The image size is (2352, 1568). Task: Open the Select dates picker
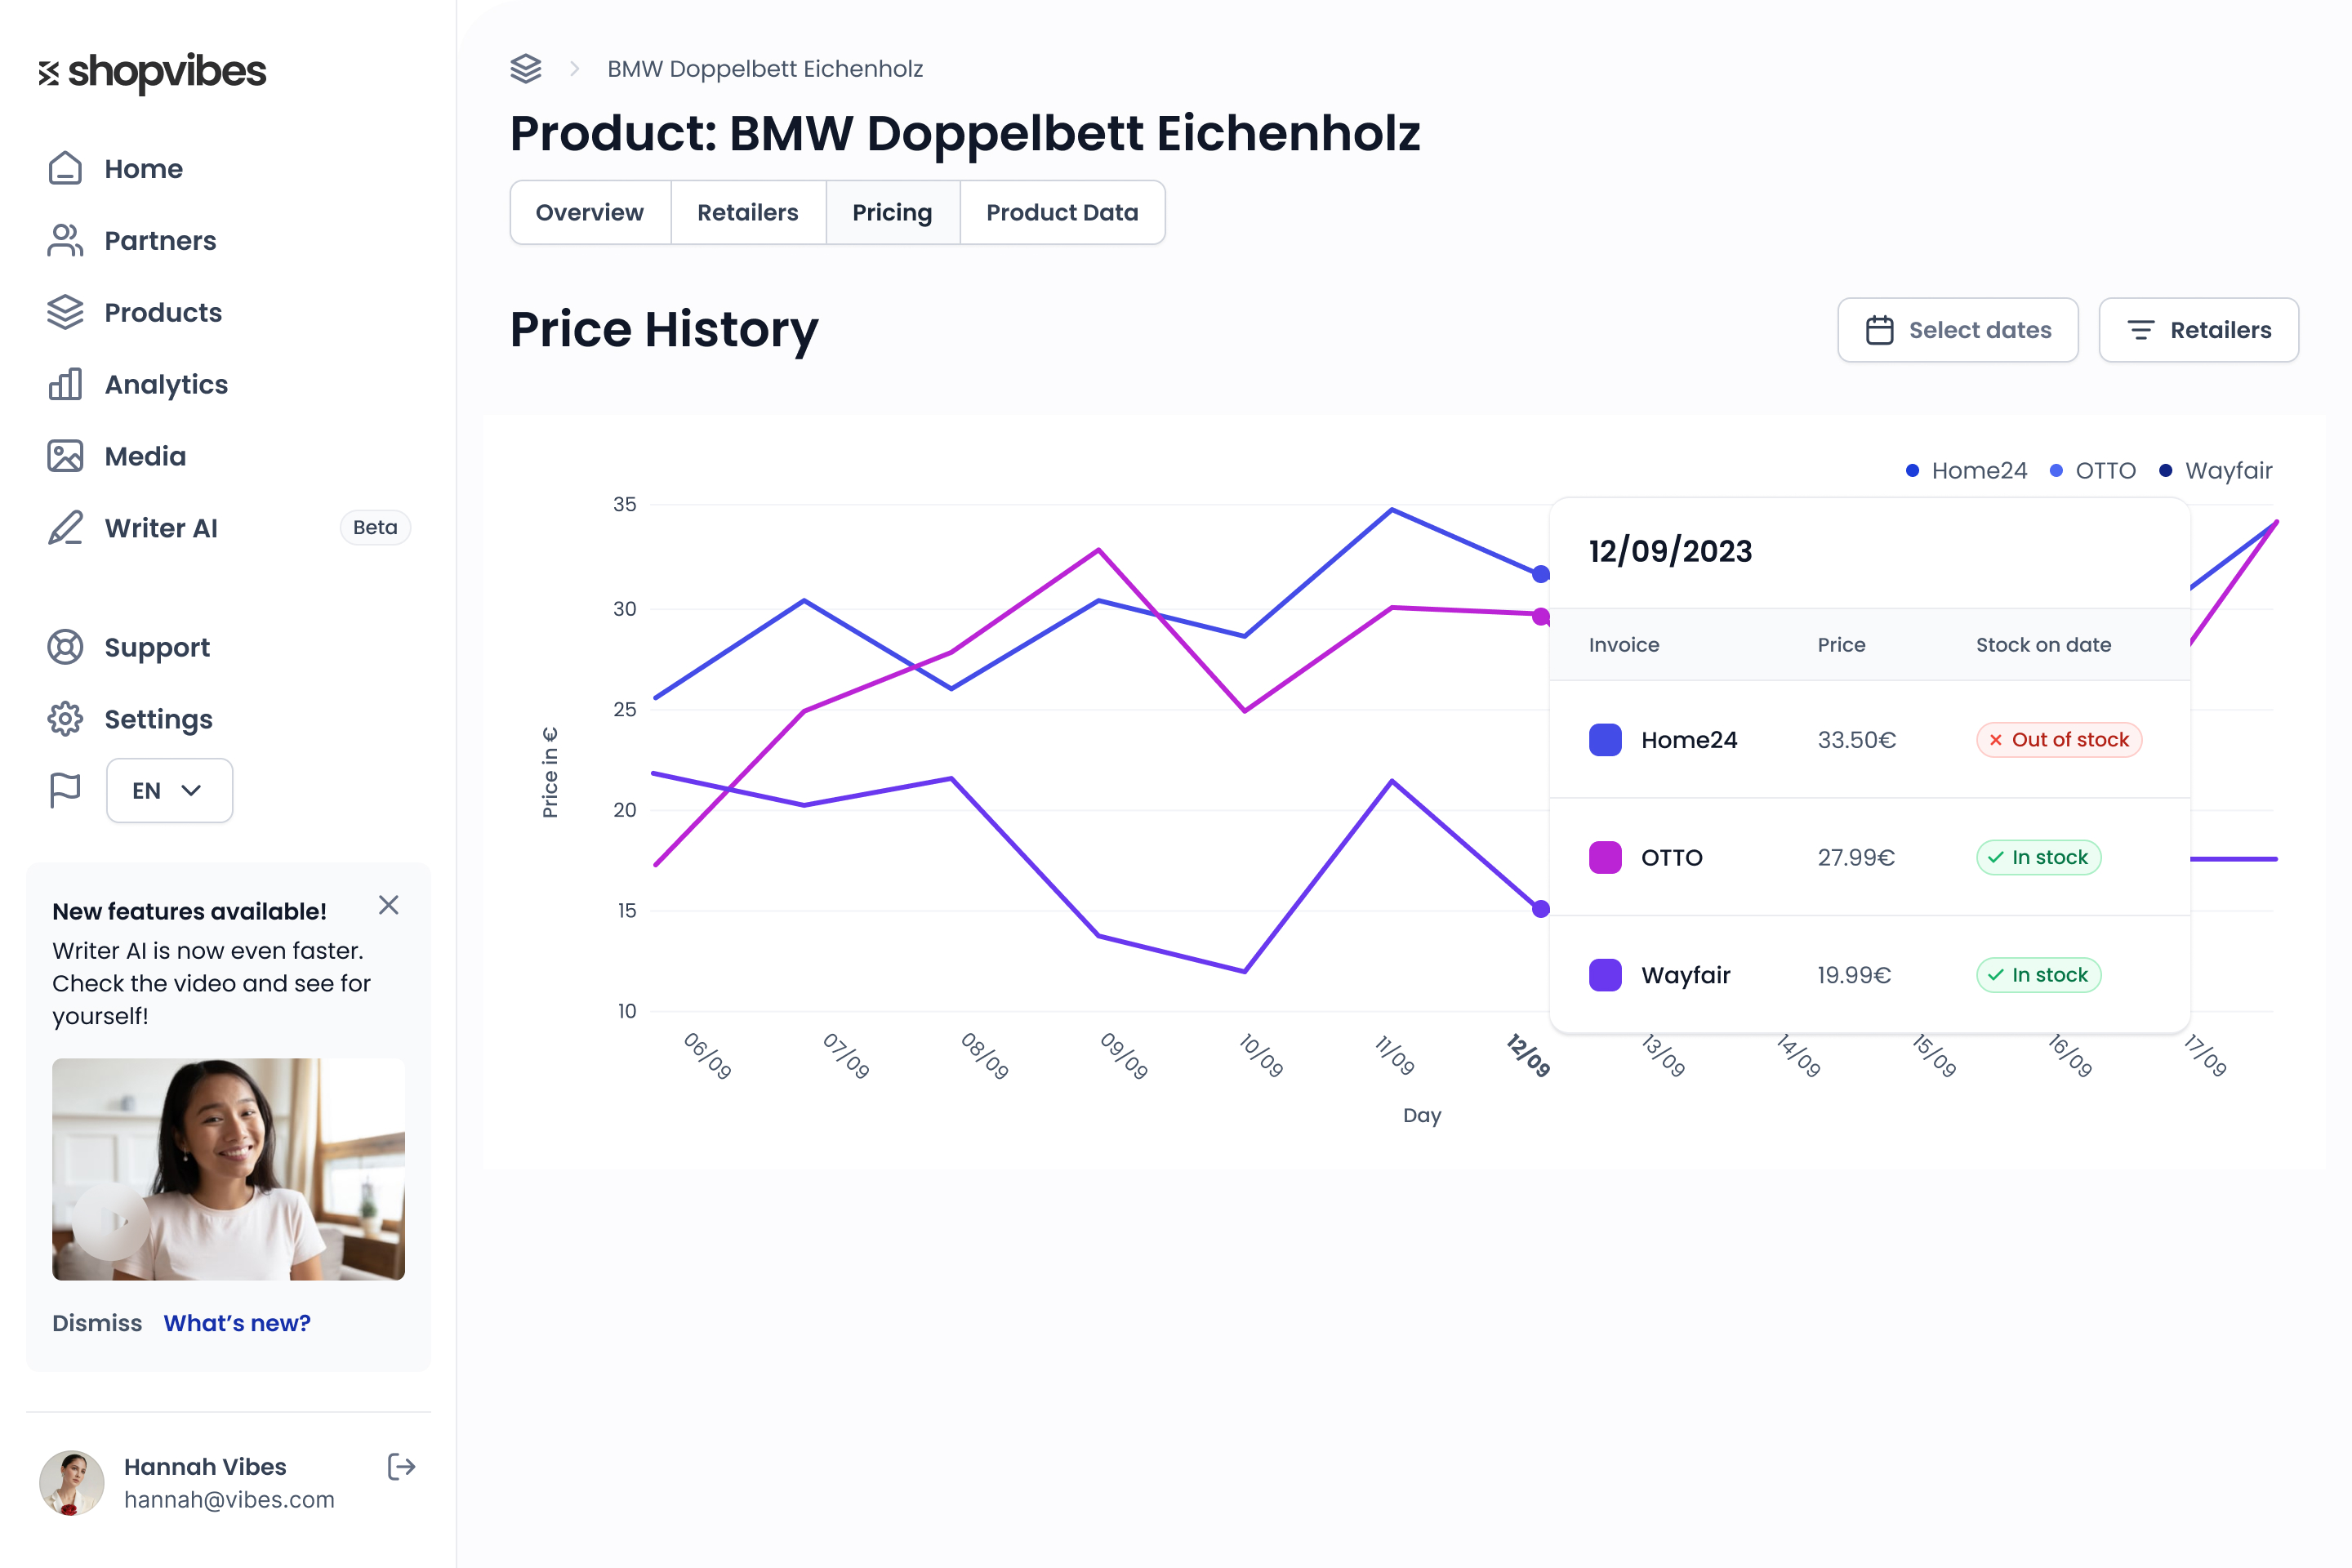pyautogui.click(x=1958, y=330)
